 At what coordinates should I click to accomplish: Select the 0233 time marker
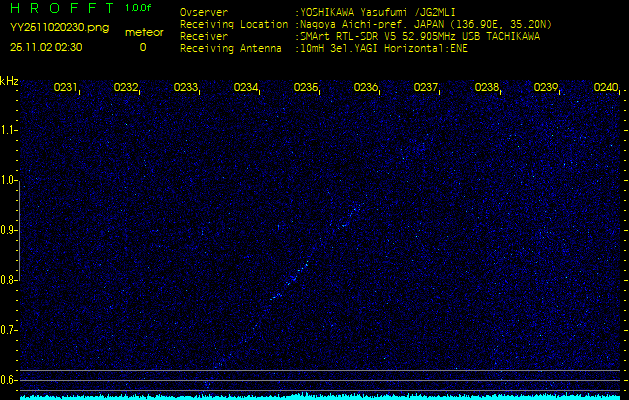pyautogui.click(x=186, y=88)
